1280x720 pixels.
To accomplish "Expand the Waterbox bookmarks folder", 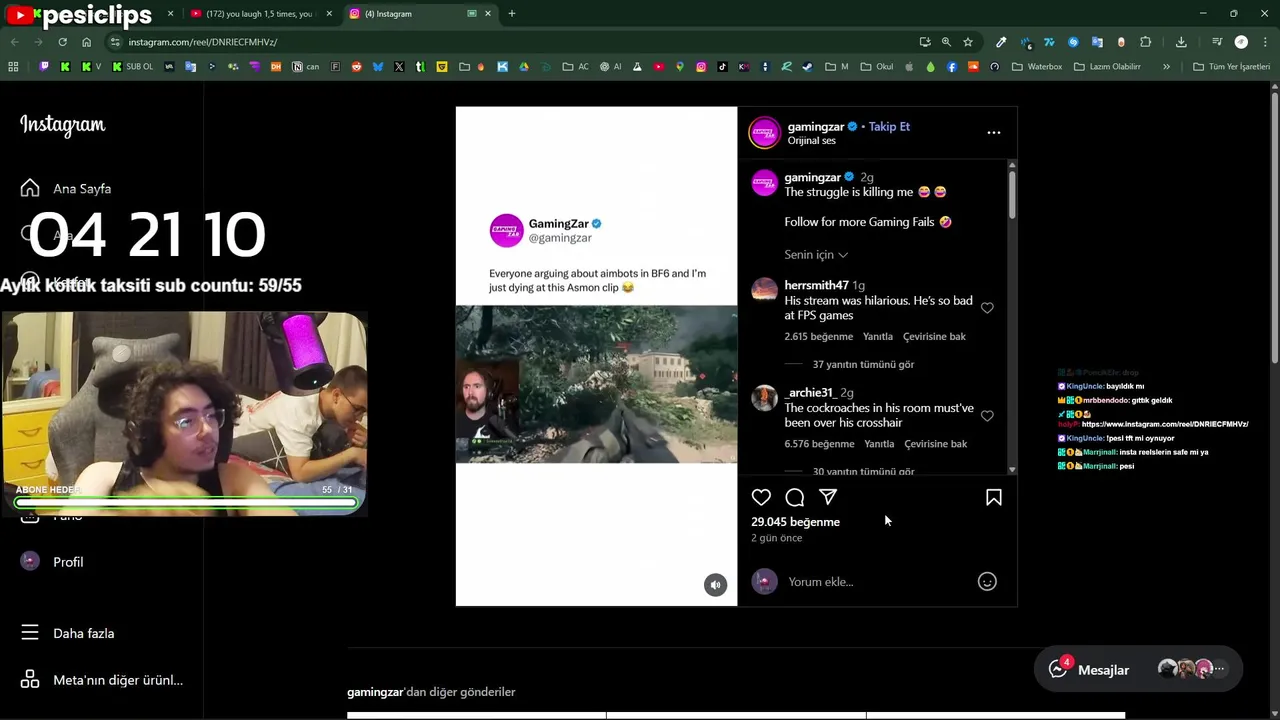I will click(1037, 67).
